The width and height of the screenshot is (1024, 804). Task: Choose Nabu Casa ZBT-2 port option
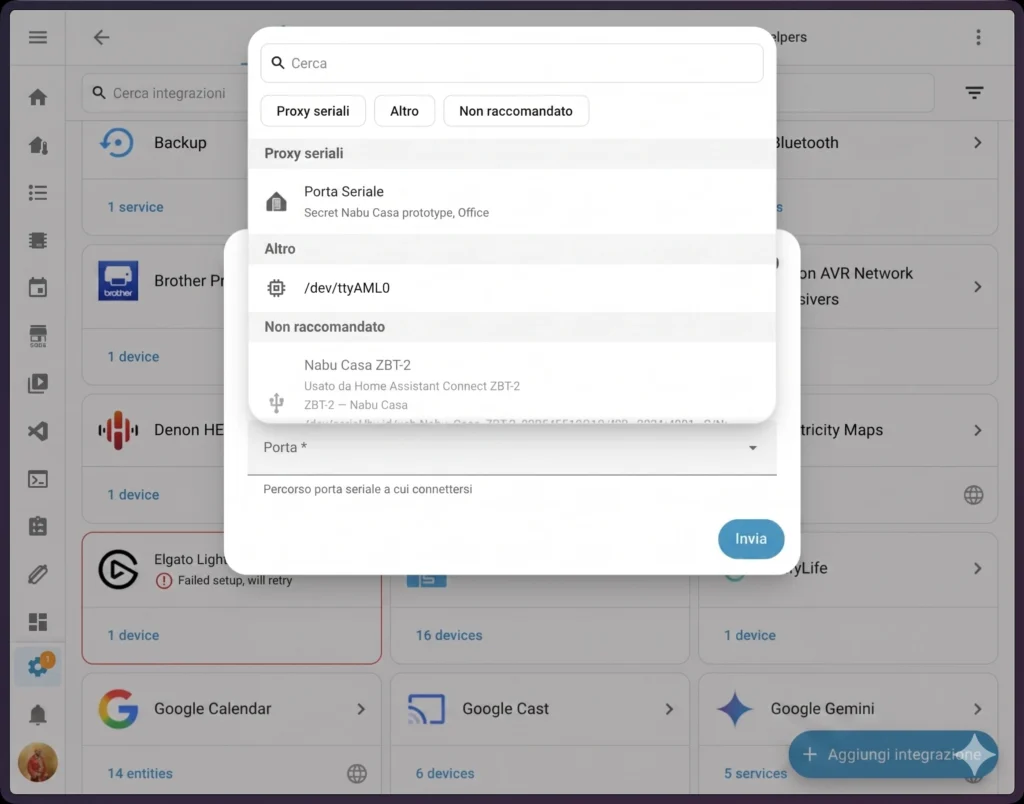click(x=512, y=383)
